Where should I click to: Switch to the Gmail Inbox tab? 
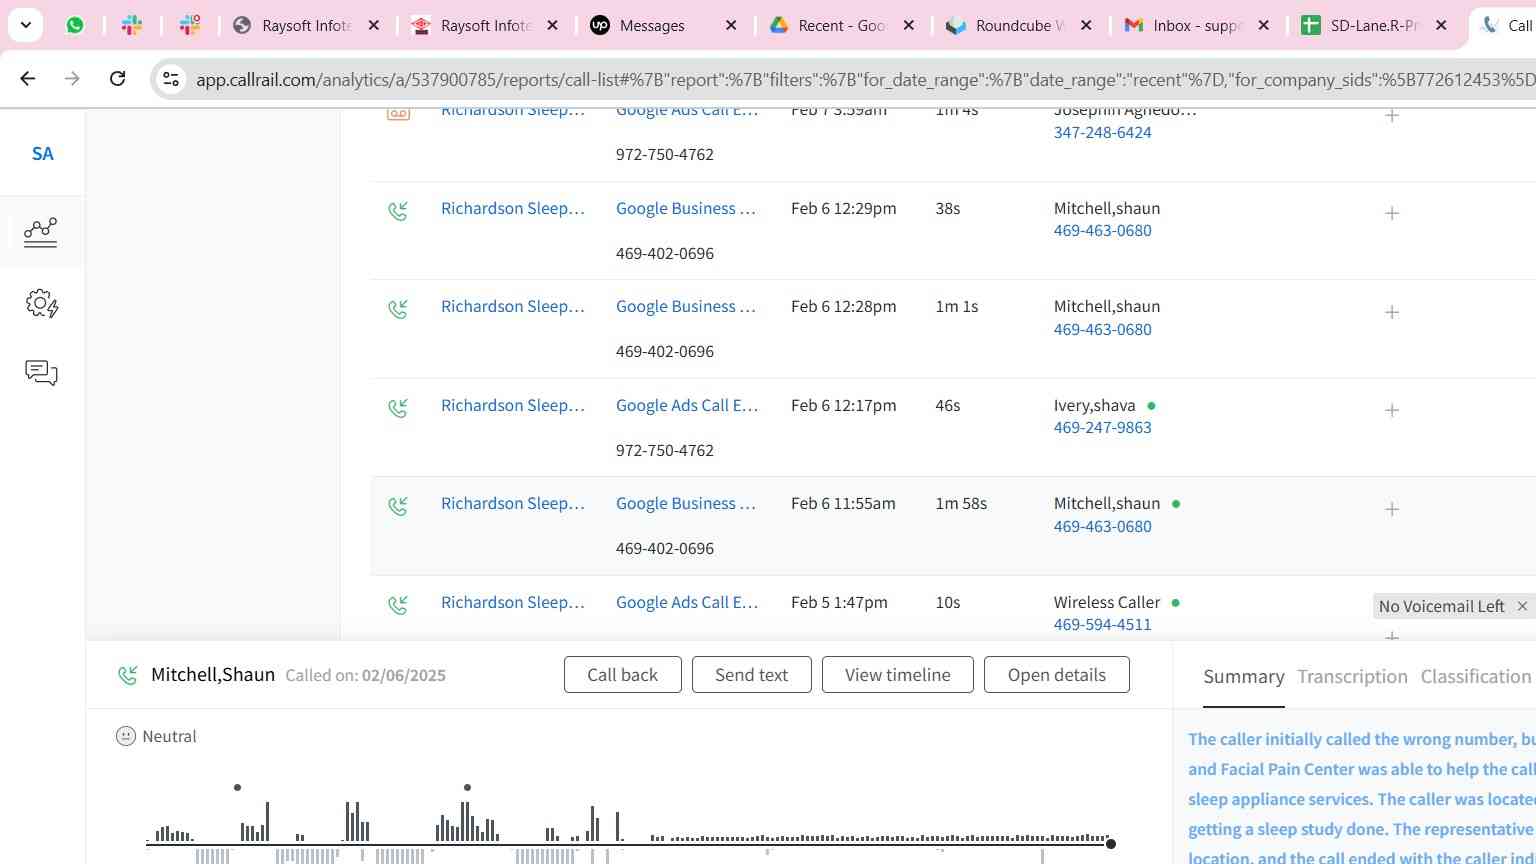point(1197,25)
